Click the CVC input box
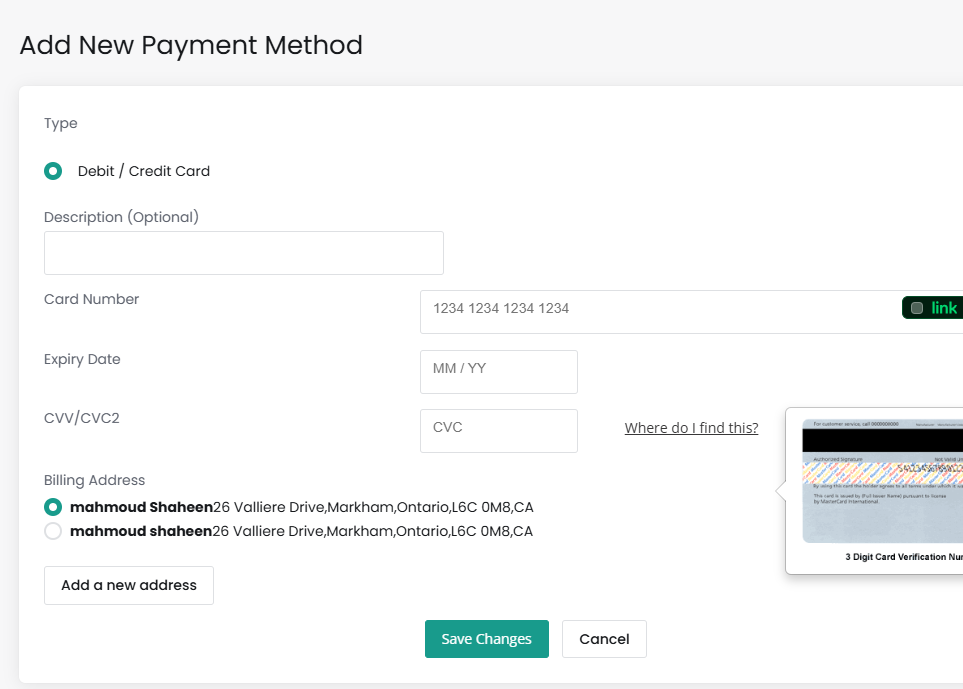The height and width of the screenshot is (689, 963). [x=498, y=430]
